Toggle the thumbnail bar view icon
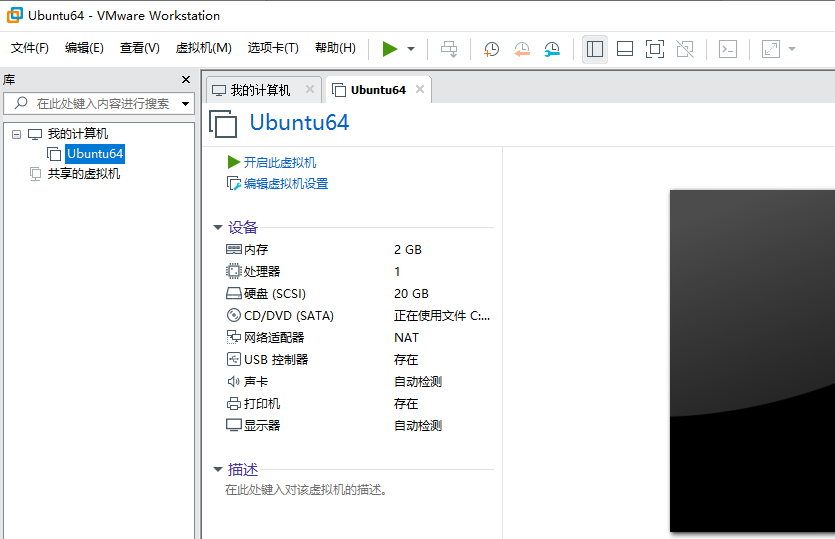The height and width of the screenshot is (539, 835). click(x=625, y=49)
